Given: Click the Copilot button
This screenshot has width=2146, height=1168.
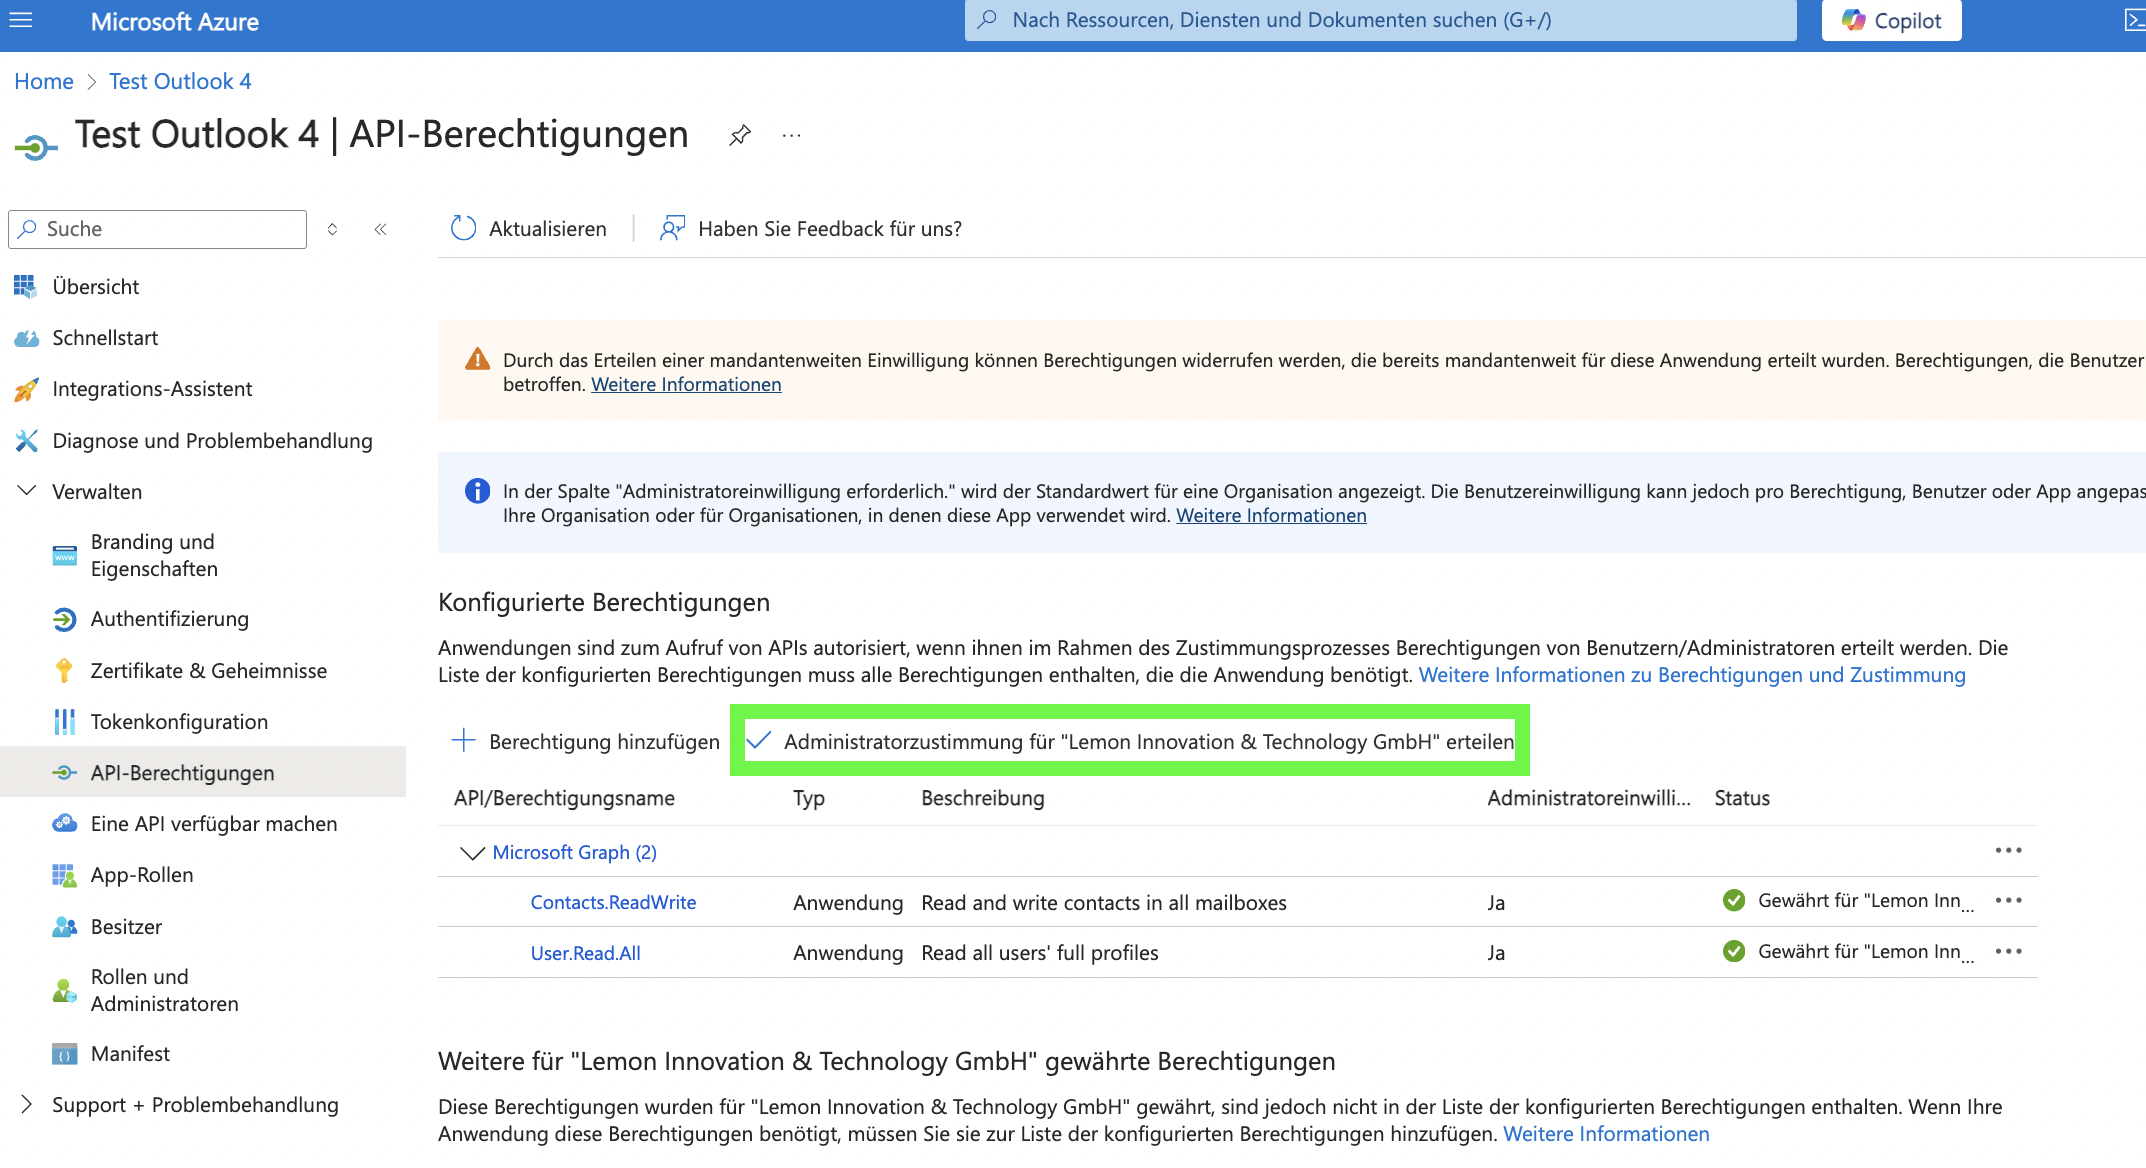Looking at the screenshot, I should tap(1891, 21).
